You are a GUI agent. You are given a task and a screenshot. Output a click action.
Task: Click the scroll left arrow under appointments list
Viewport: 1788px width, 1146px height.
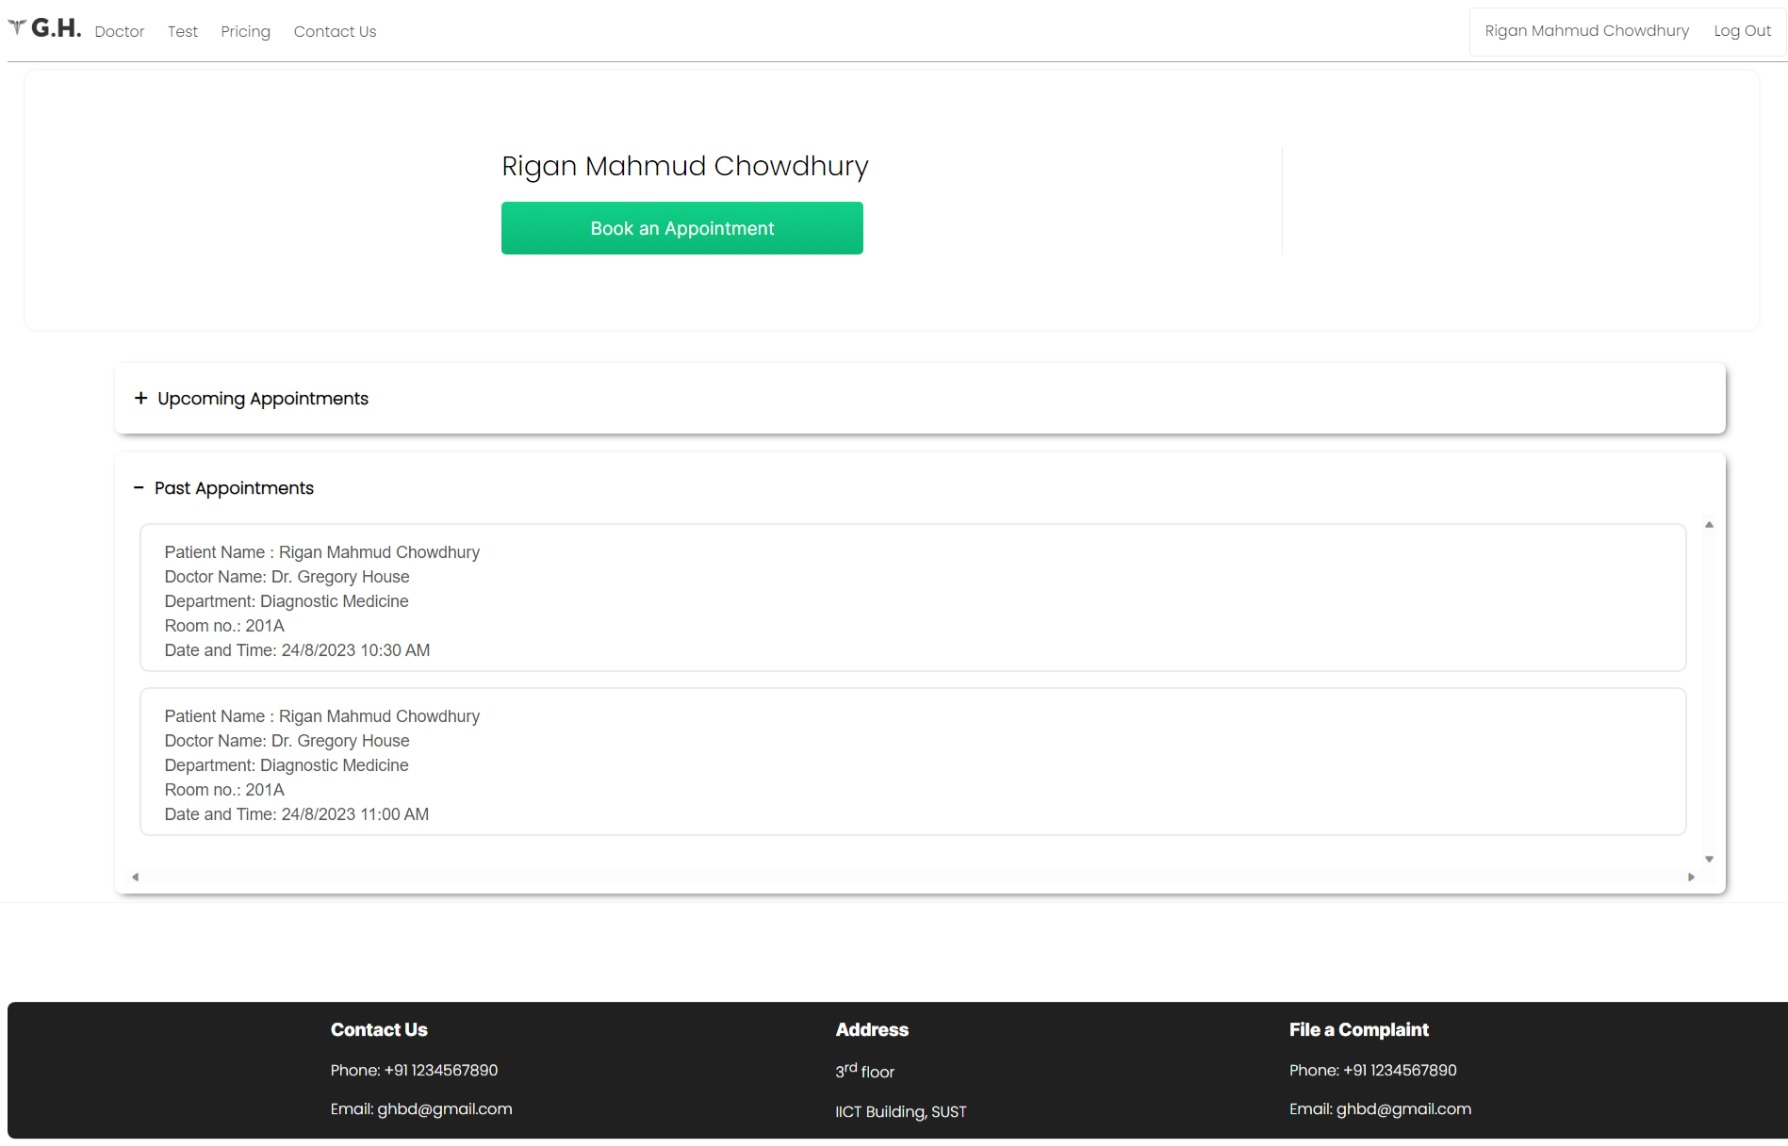pos(135,877)
